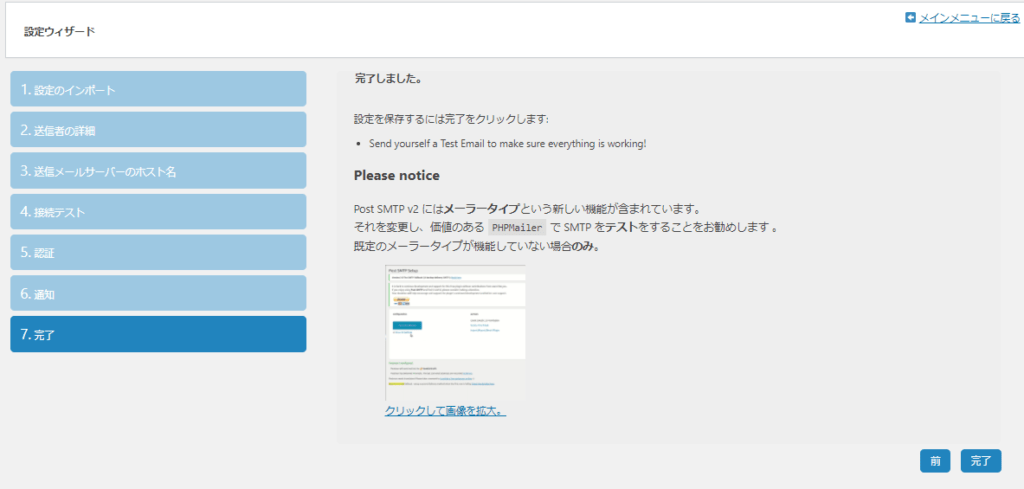Screen dimensions: 1024x489
Task: Click the 完了しました。 heading text
Action: pyautogui.click(x=388, y=78)
